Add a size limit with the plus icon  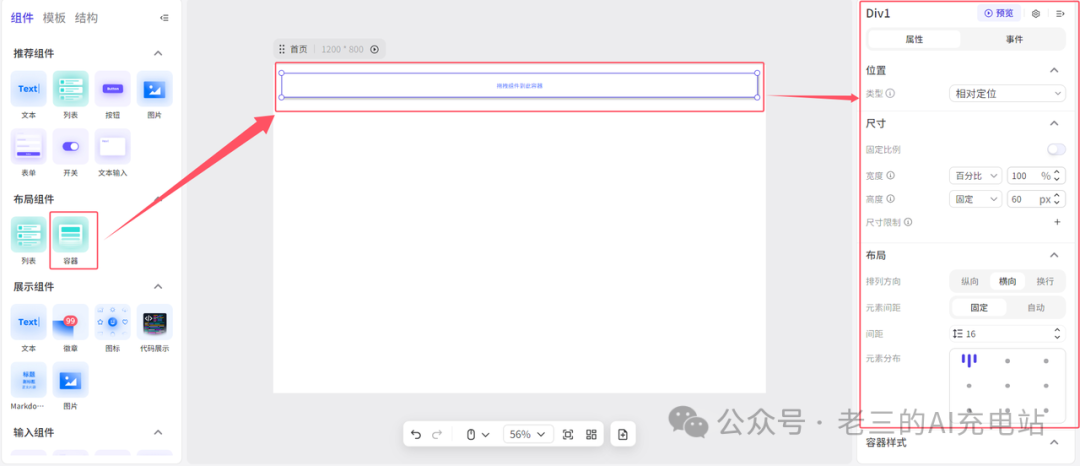[x=1058, y=222]
